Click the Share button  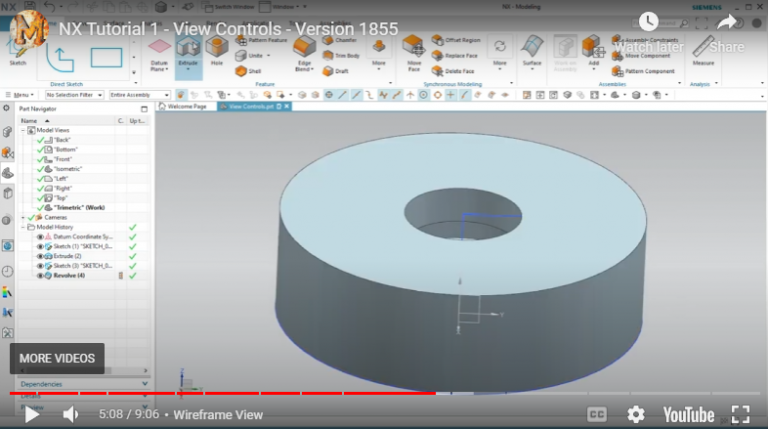pyautogui.click(x=727, y=32)
